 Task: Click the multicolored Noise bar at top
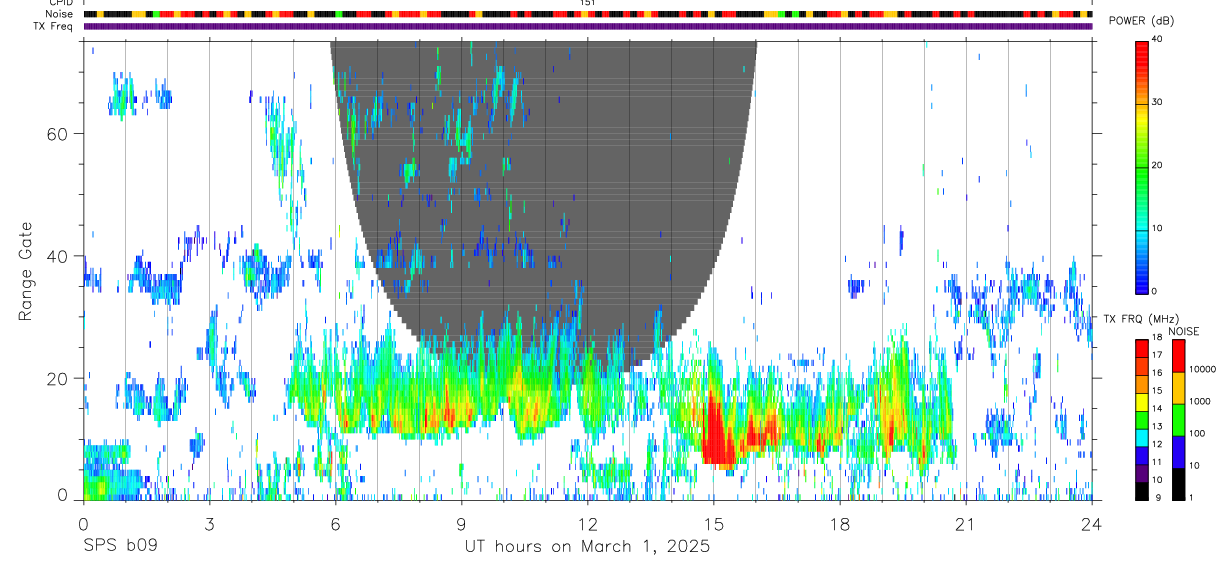tap(588, 14)
